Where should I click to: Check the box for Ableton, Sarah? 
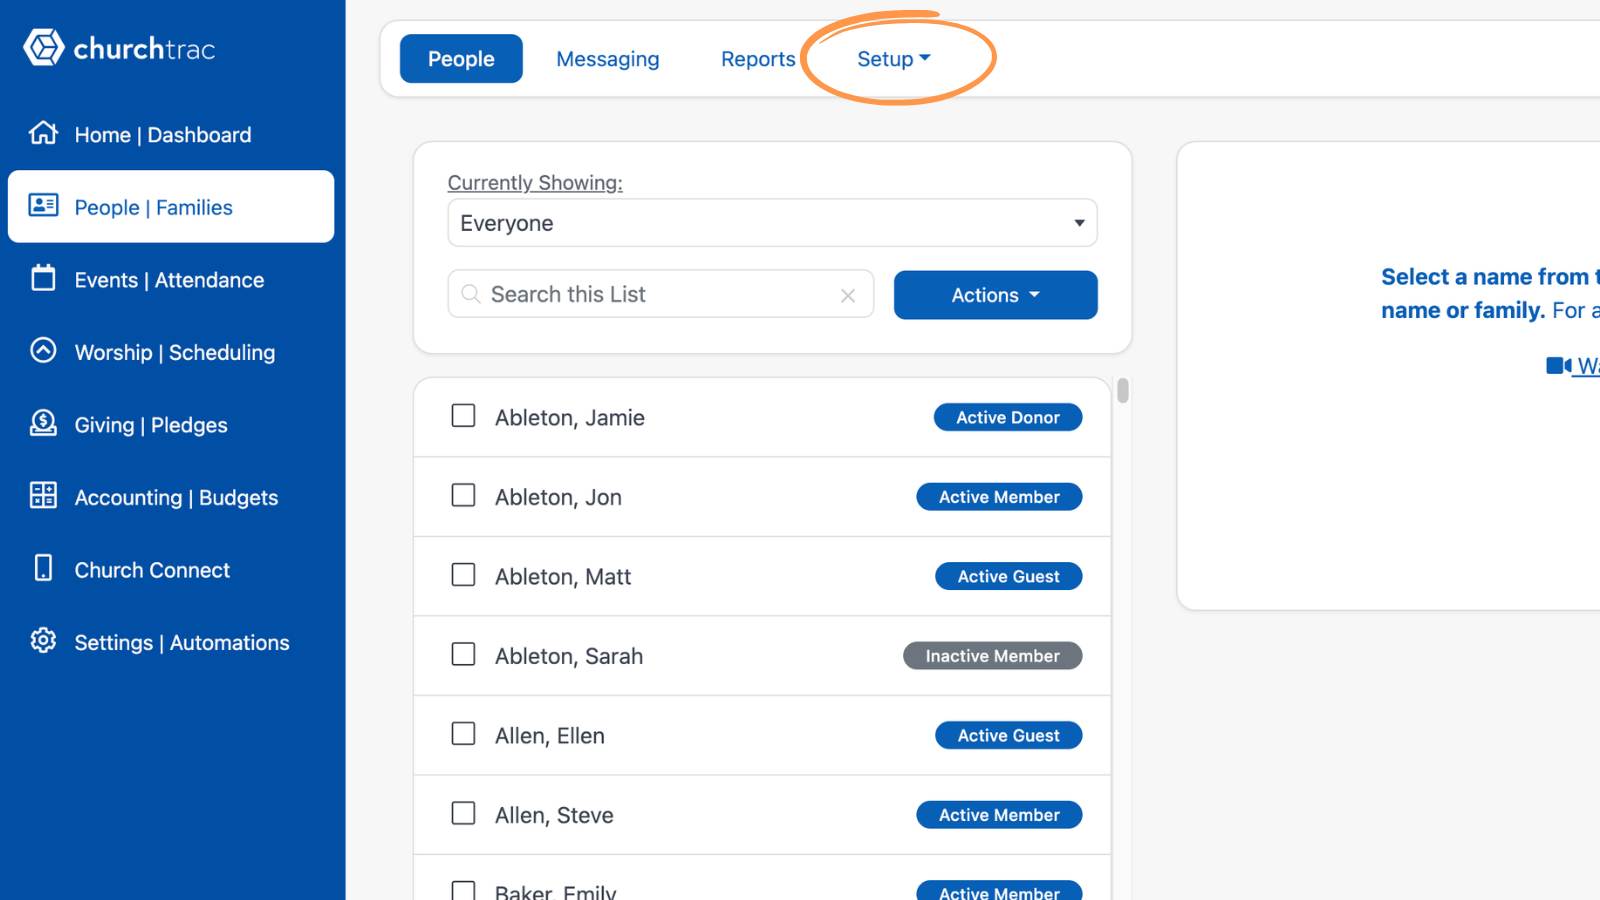pyautogui.click(x=463, y=654)
